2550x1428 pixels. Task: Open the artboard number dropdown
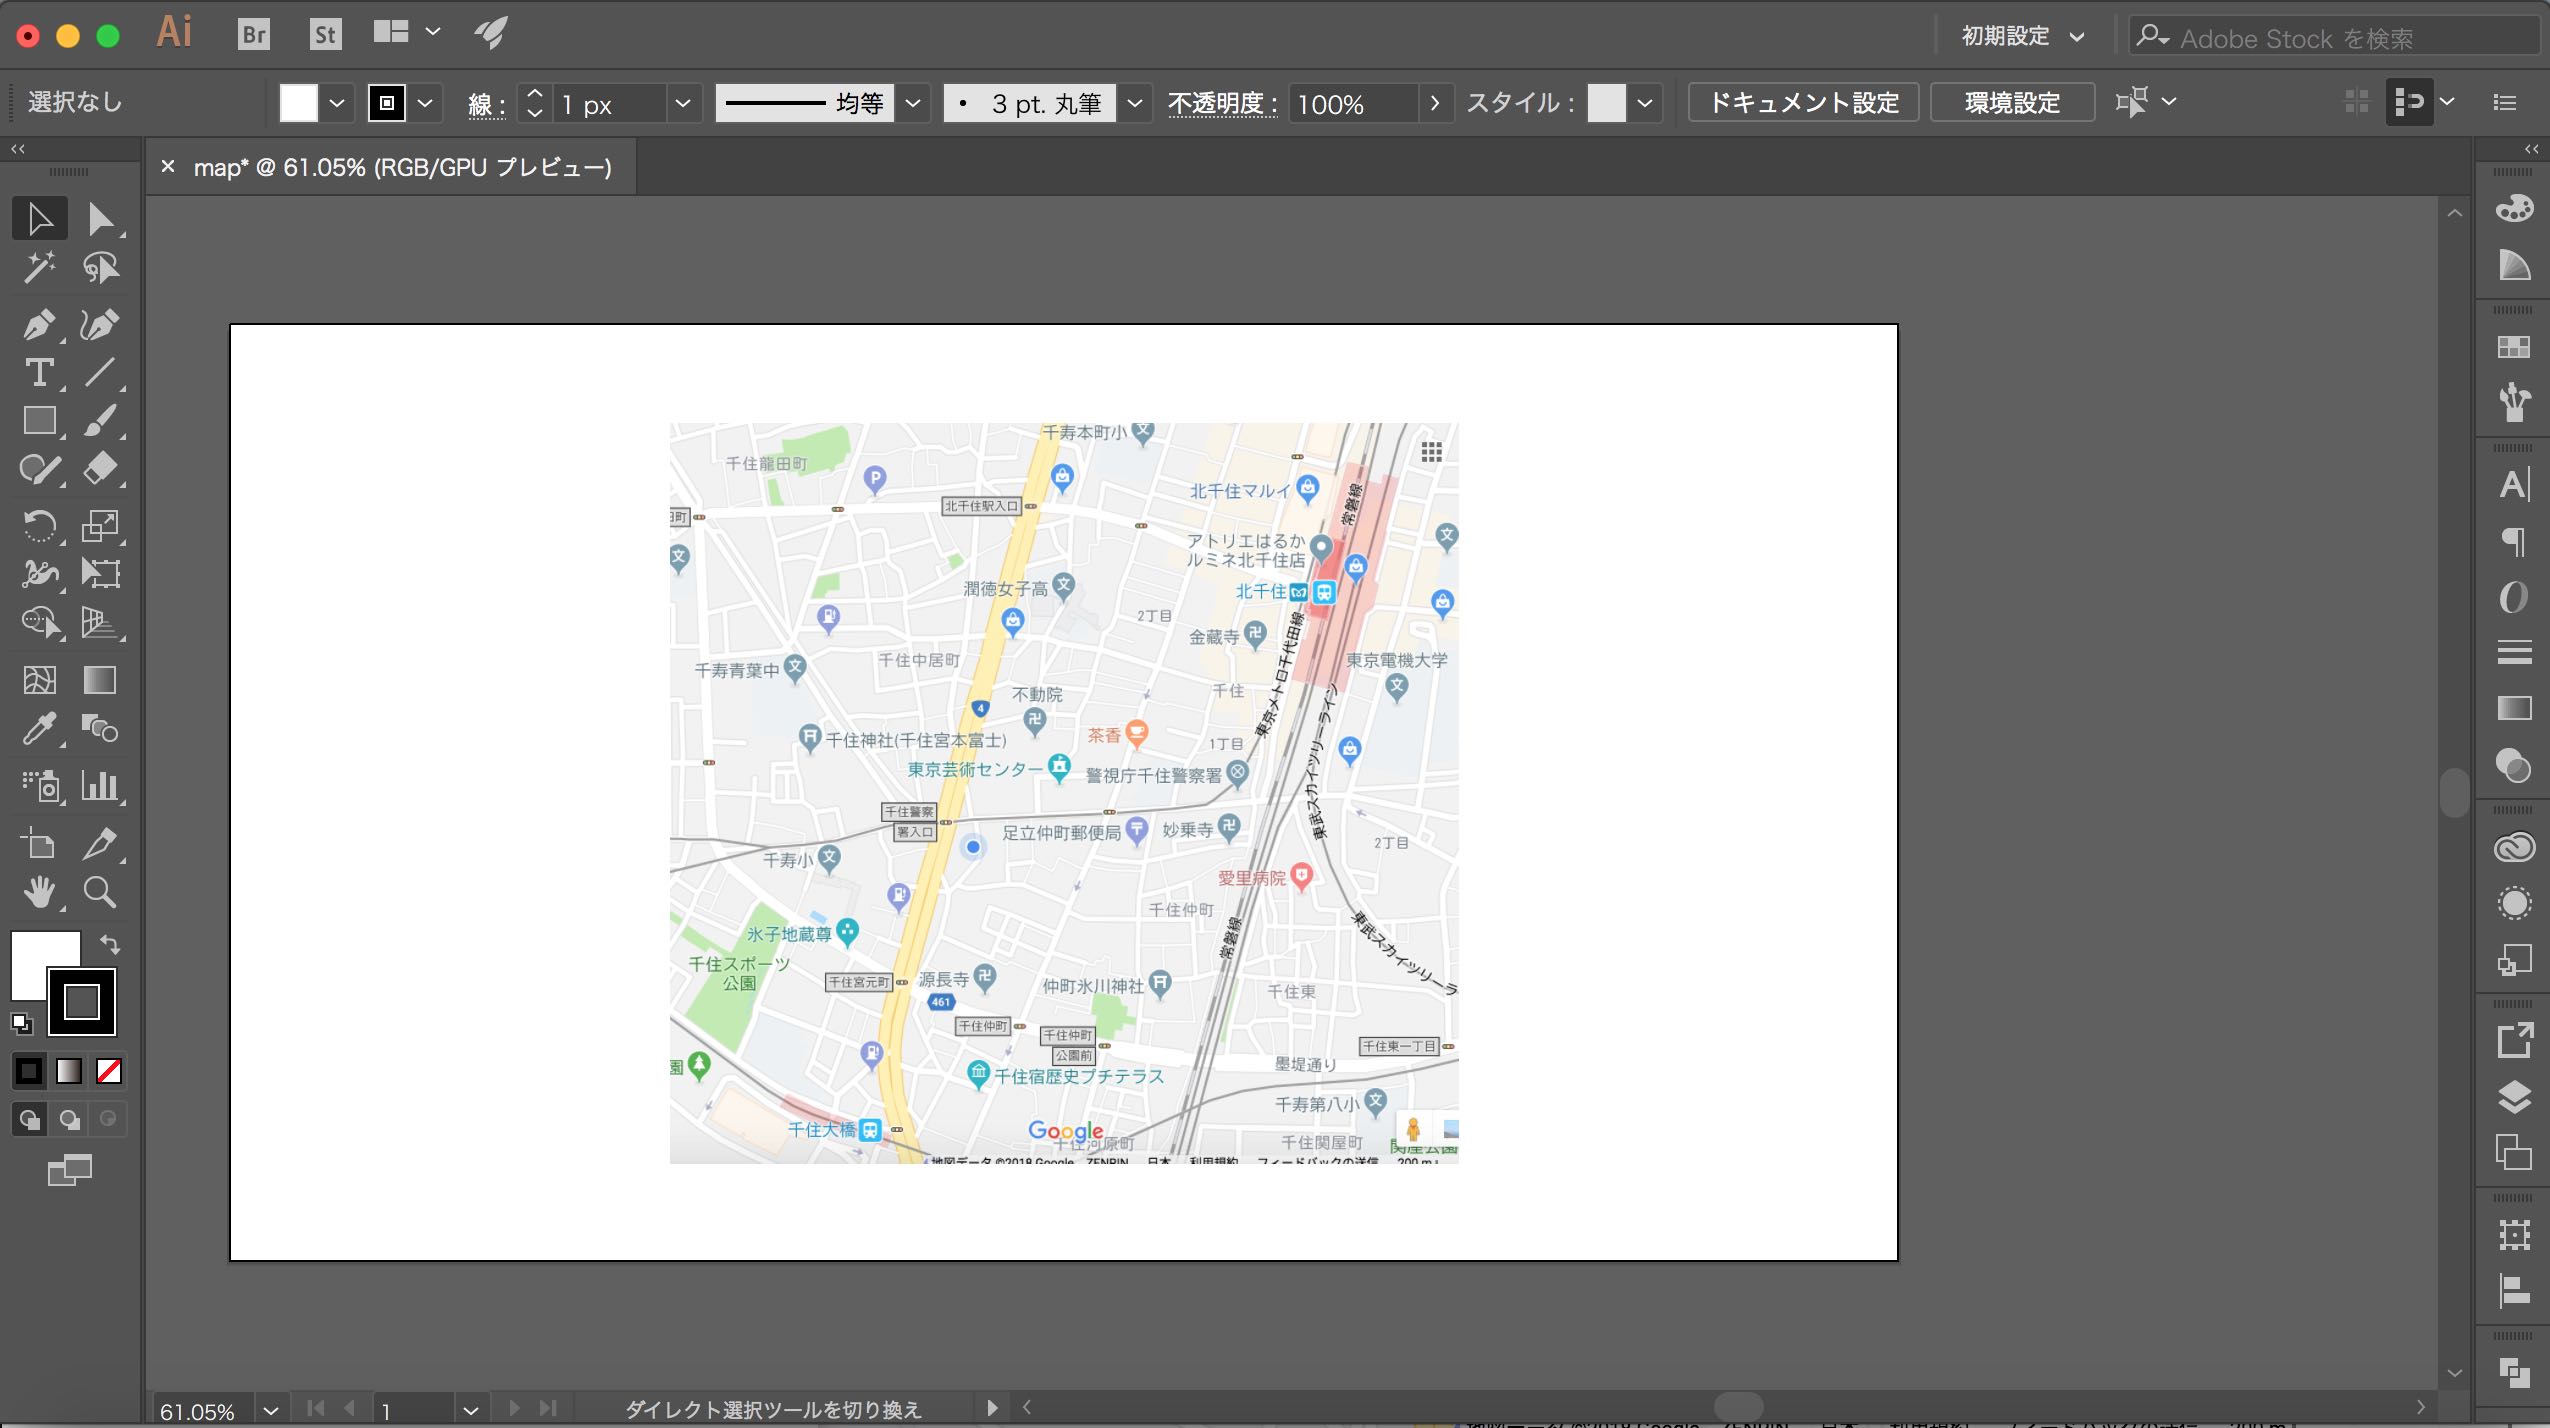tap(471, 1410)
